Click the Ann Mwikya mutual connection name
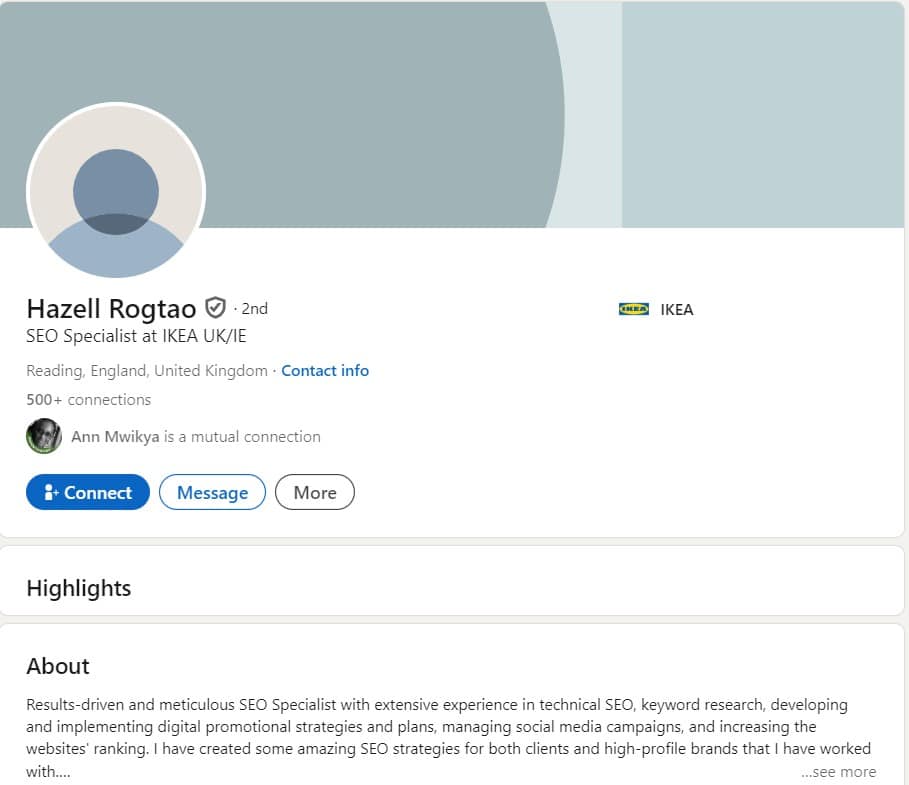The height and width of the screenshot is (785, 909). coord(115,437)
